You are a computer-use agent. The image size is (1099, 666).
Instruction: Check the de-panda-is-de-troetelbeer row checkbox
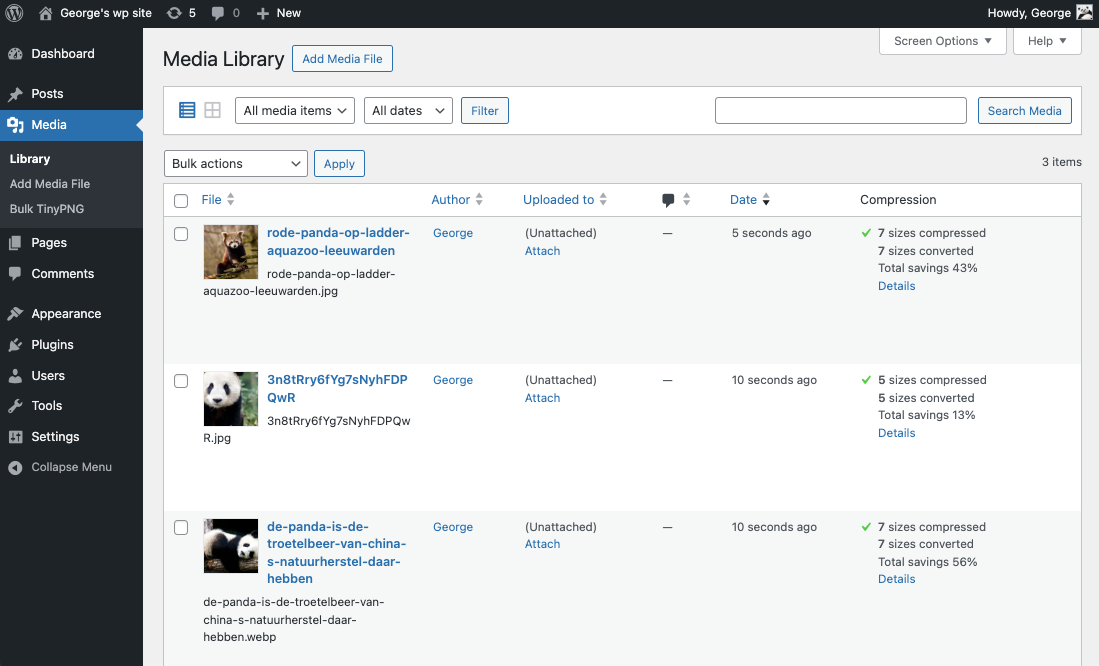tap(181, 528)
